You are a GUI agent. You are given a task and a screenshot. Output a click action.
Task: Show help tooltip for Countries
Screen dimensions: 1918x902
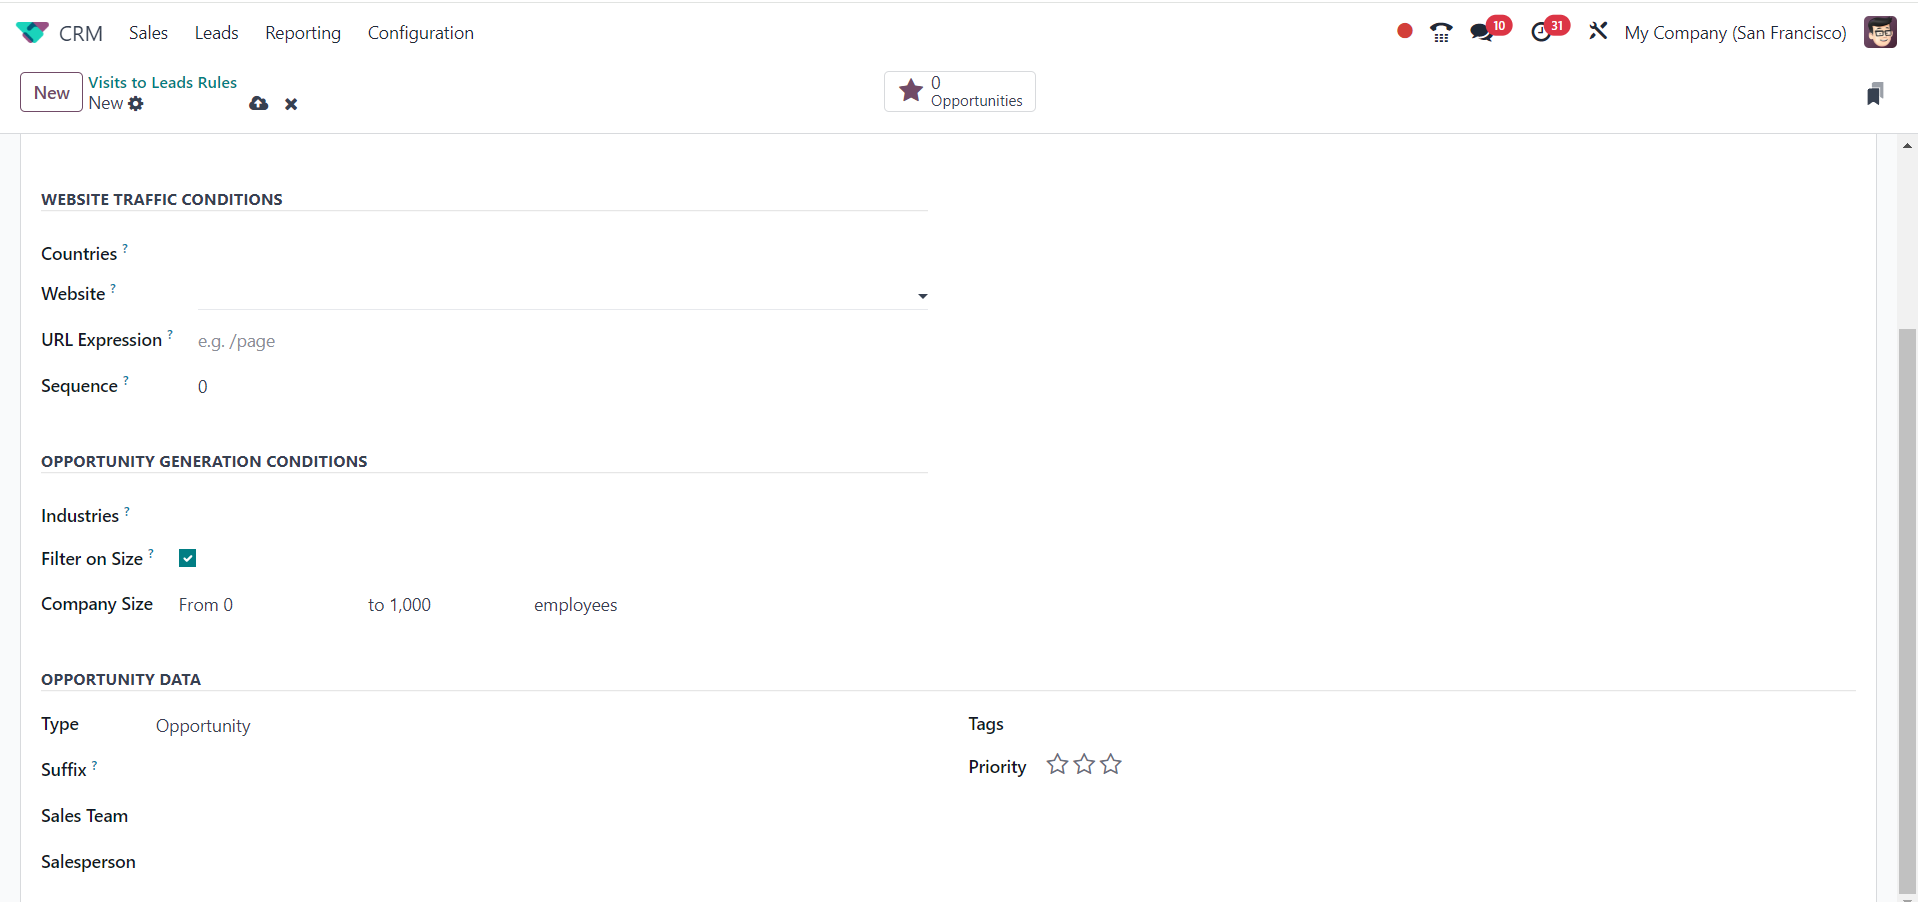(x=125, y=248)
